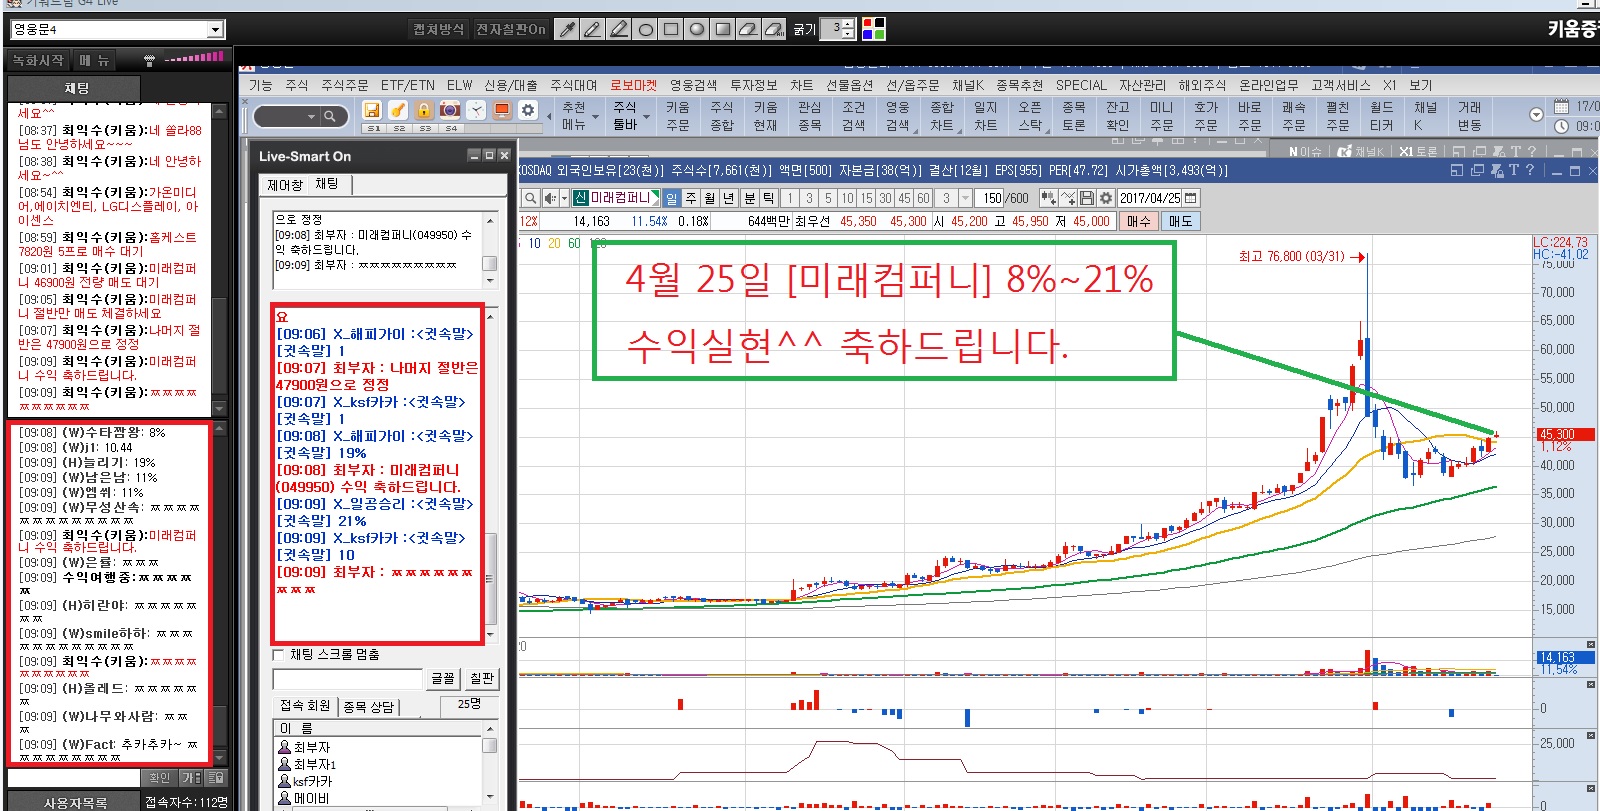The height and width of the screenshot is (811, 1600).
Task: Enable 채팅 스크롤 멈춤 checkbox
Action: tap(279, 655)
